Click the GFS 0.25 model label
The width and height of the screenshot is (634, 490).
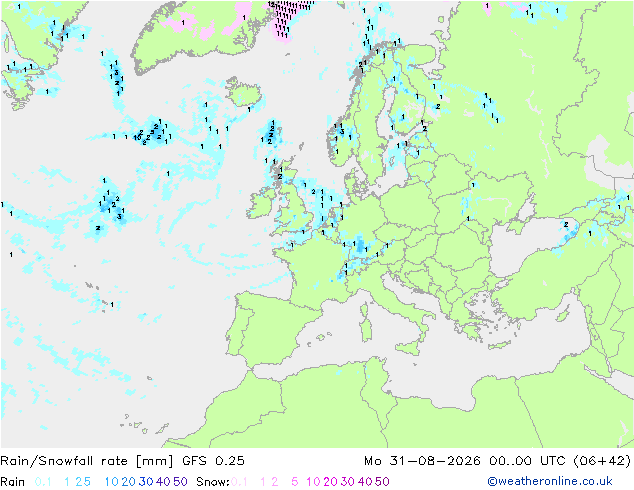point(213,461)
